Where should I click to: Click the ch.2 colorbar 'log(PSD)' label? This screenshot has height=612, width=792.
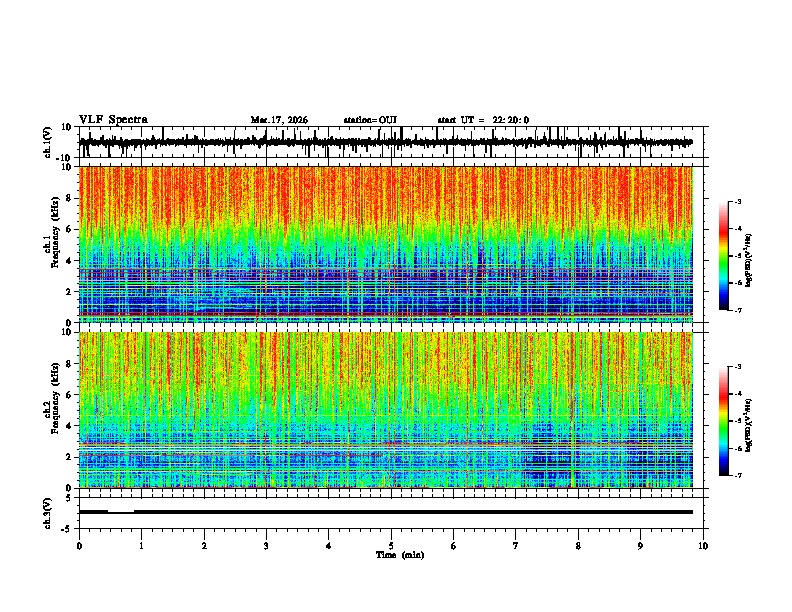click(749, 425)
